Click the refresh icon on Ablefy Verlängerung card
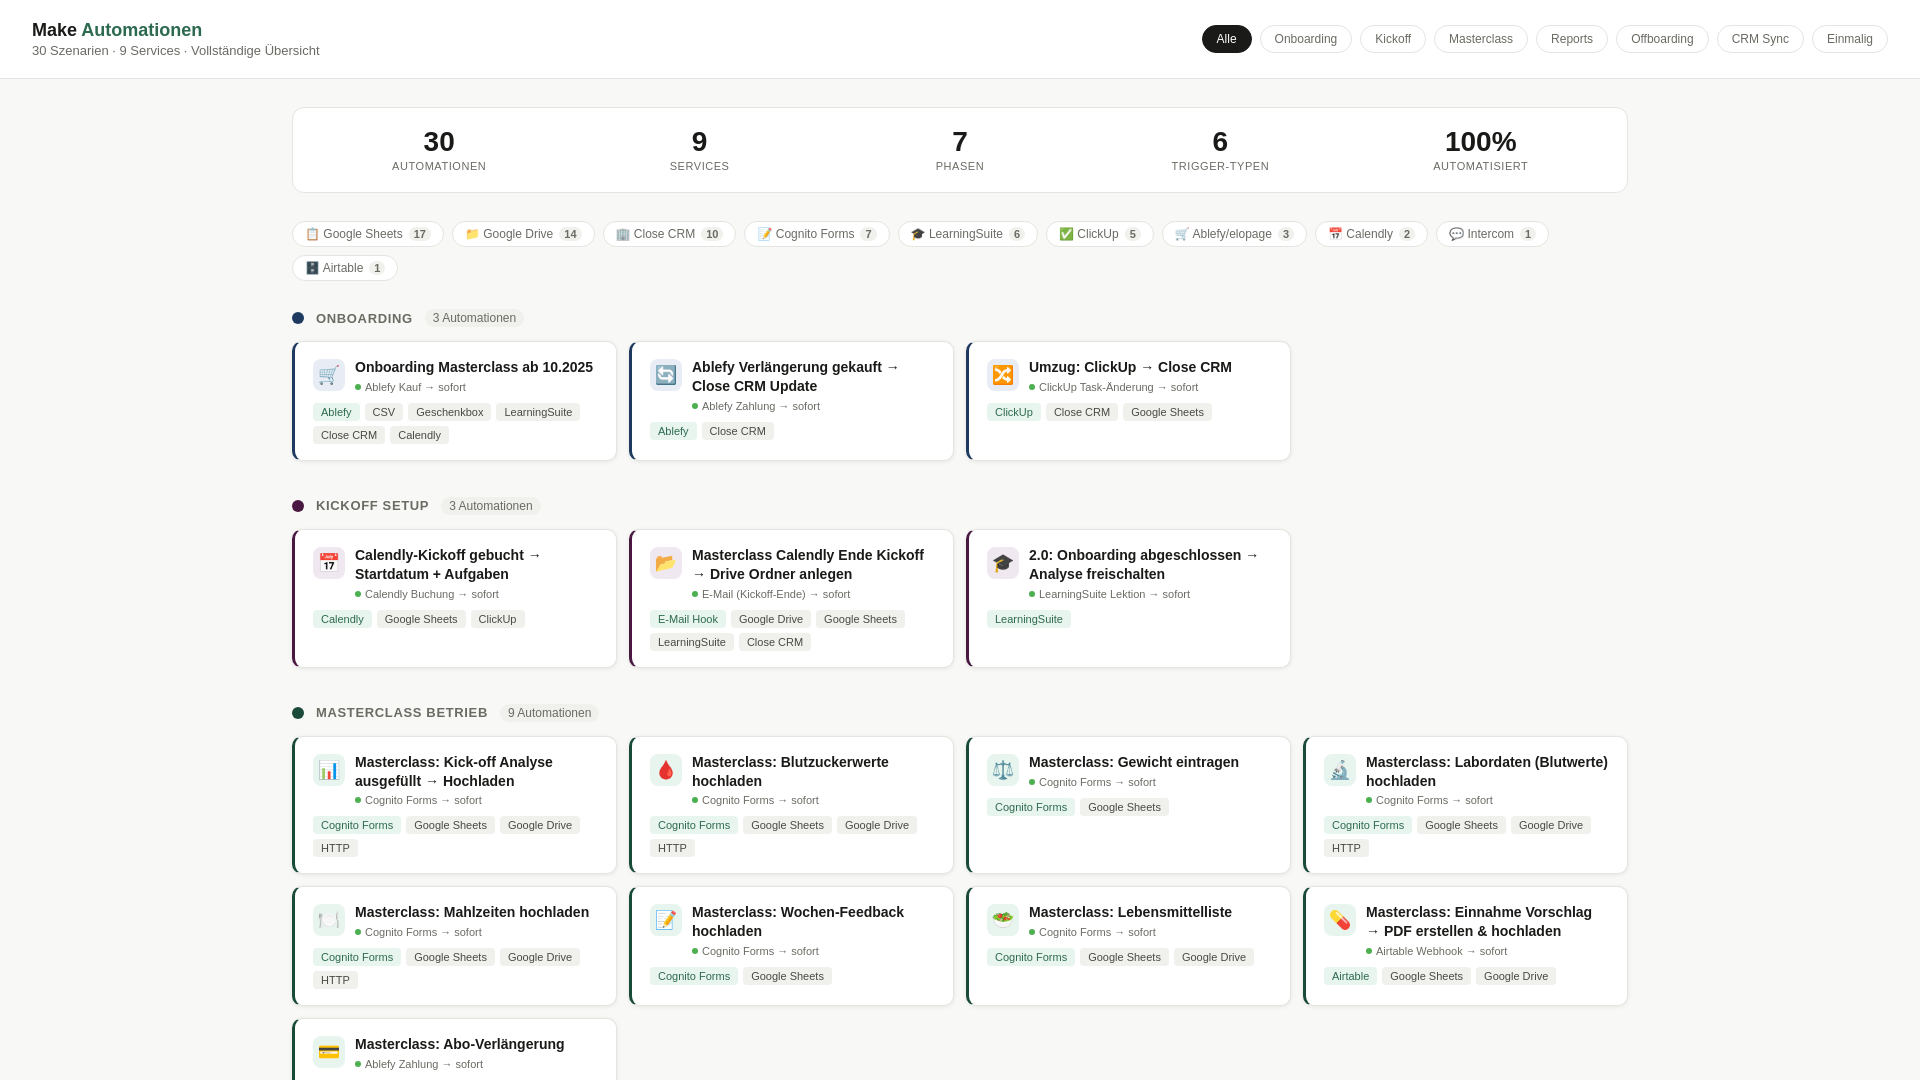The width and height of the screenshot is (1920, 1080). pos(666,375)
